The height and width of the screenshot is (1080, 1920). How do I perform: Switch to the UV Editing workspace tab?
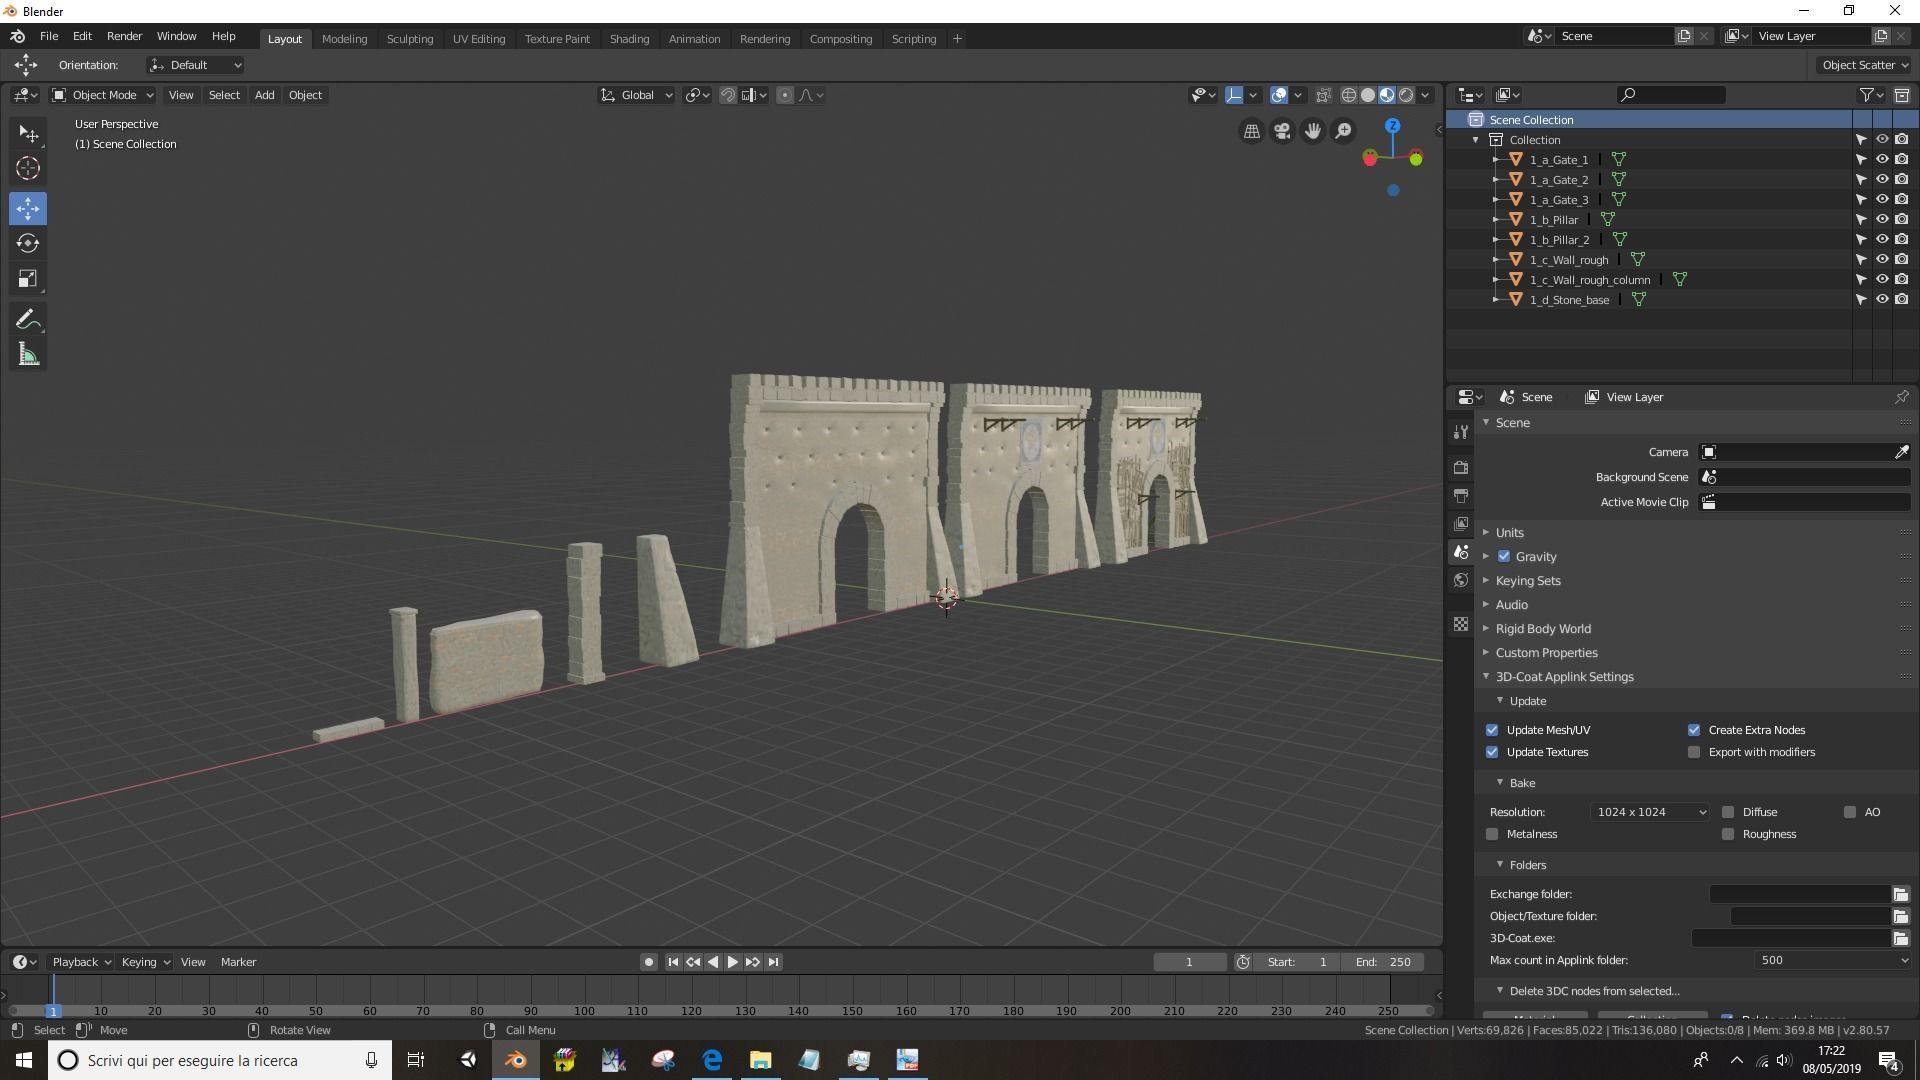pos(479,39)
